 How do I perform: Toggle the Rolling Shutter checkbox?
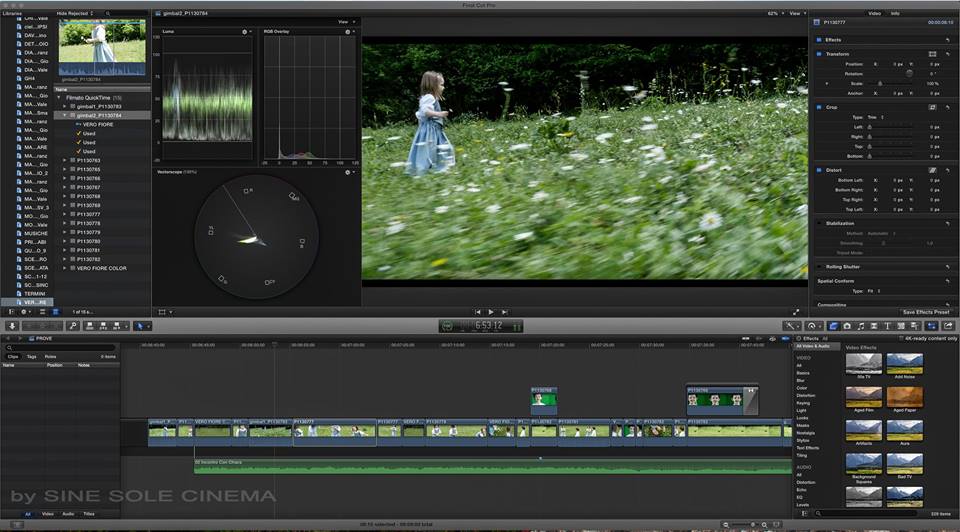[819, 267]
